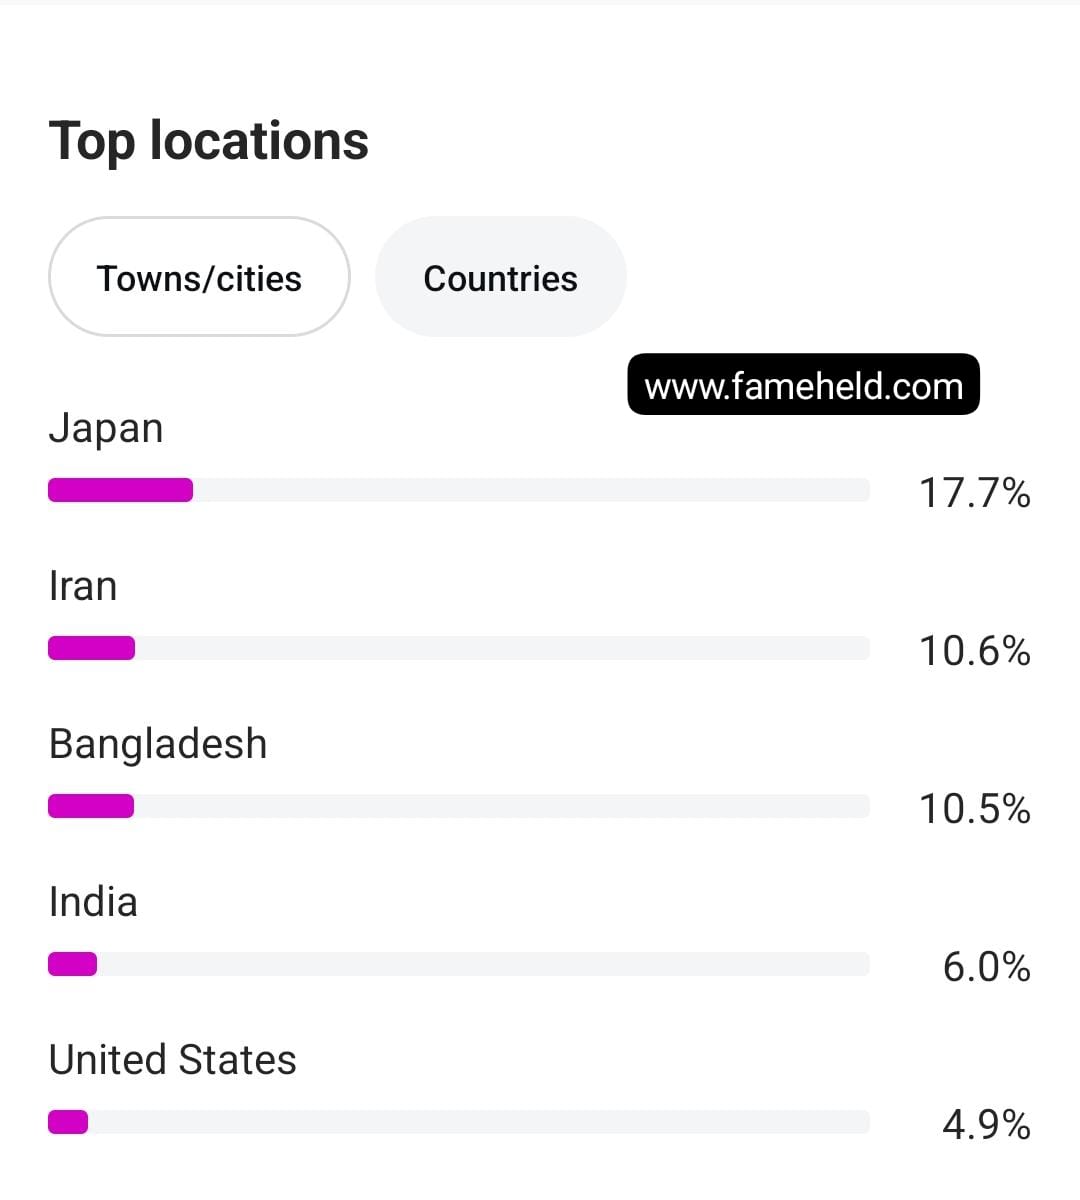Click the magenta fill of India's bar
The height and width of the screenshot is (1200, 1080).
[x=73, y=964]
